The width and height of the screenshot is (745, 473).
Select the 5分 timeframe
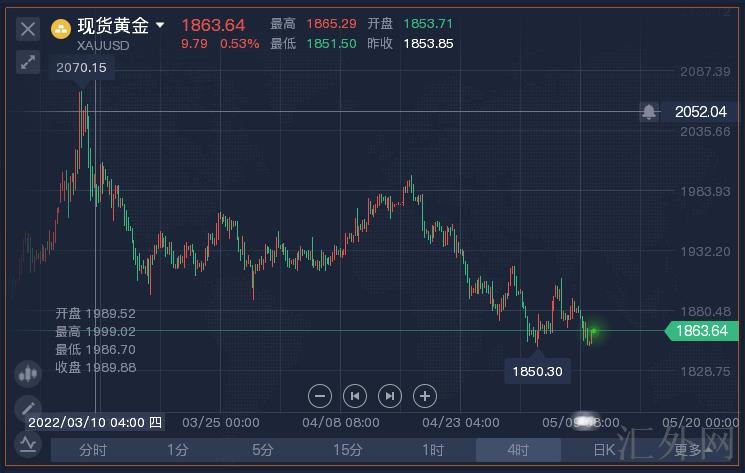coord(263,450)
